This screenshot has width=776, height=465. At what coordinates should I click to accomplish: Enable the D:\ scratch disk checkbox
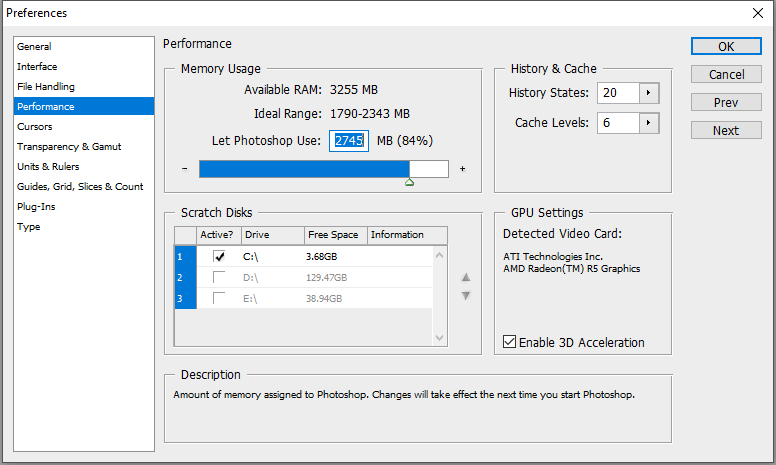219,277
